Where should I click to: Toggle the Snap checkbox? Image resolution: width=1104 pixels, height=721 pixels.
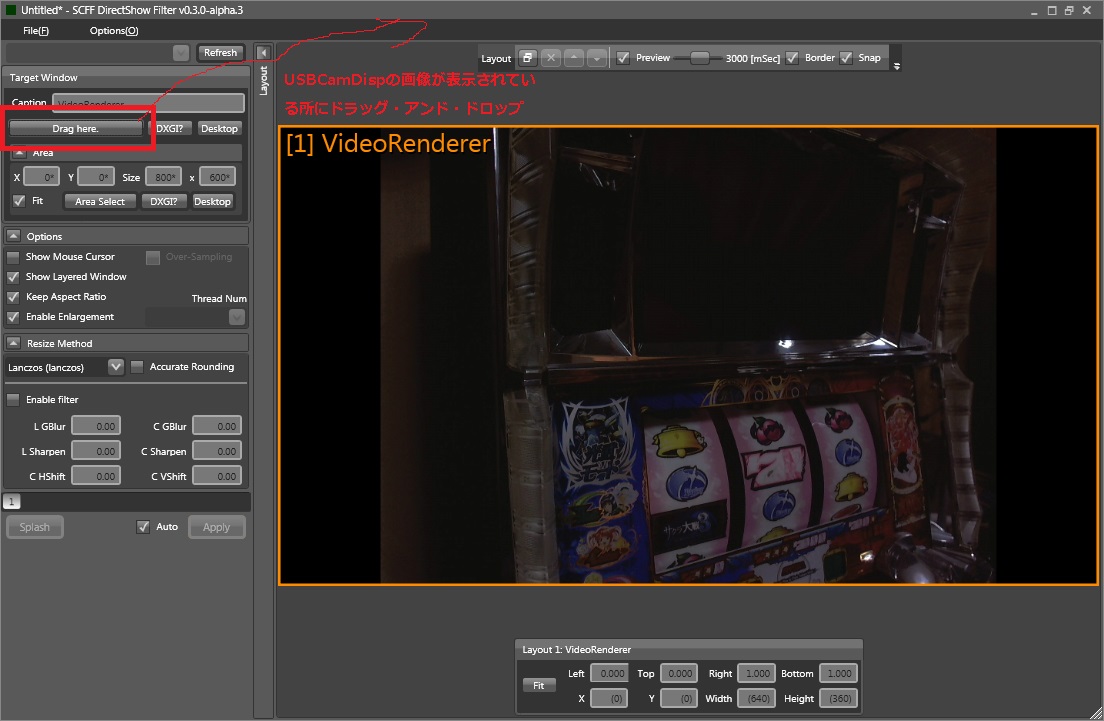point(846,58)
